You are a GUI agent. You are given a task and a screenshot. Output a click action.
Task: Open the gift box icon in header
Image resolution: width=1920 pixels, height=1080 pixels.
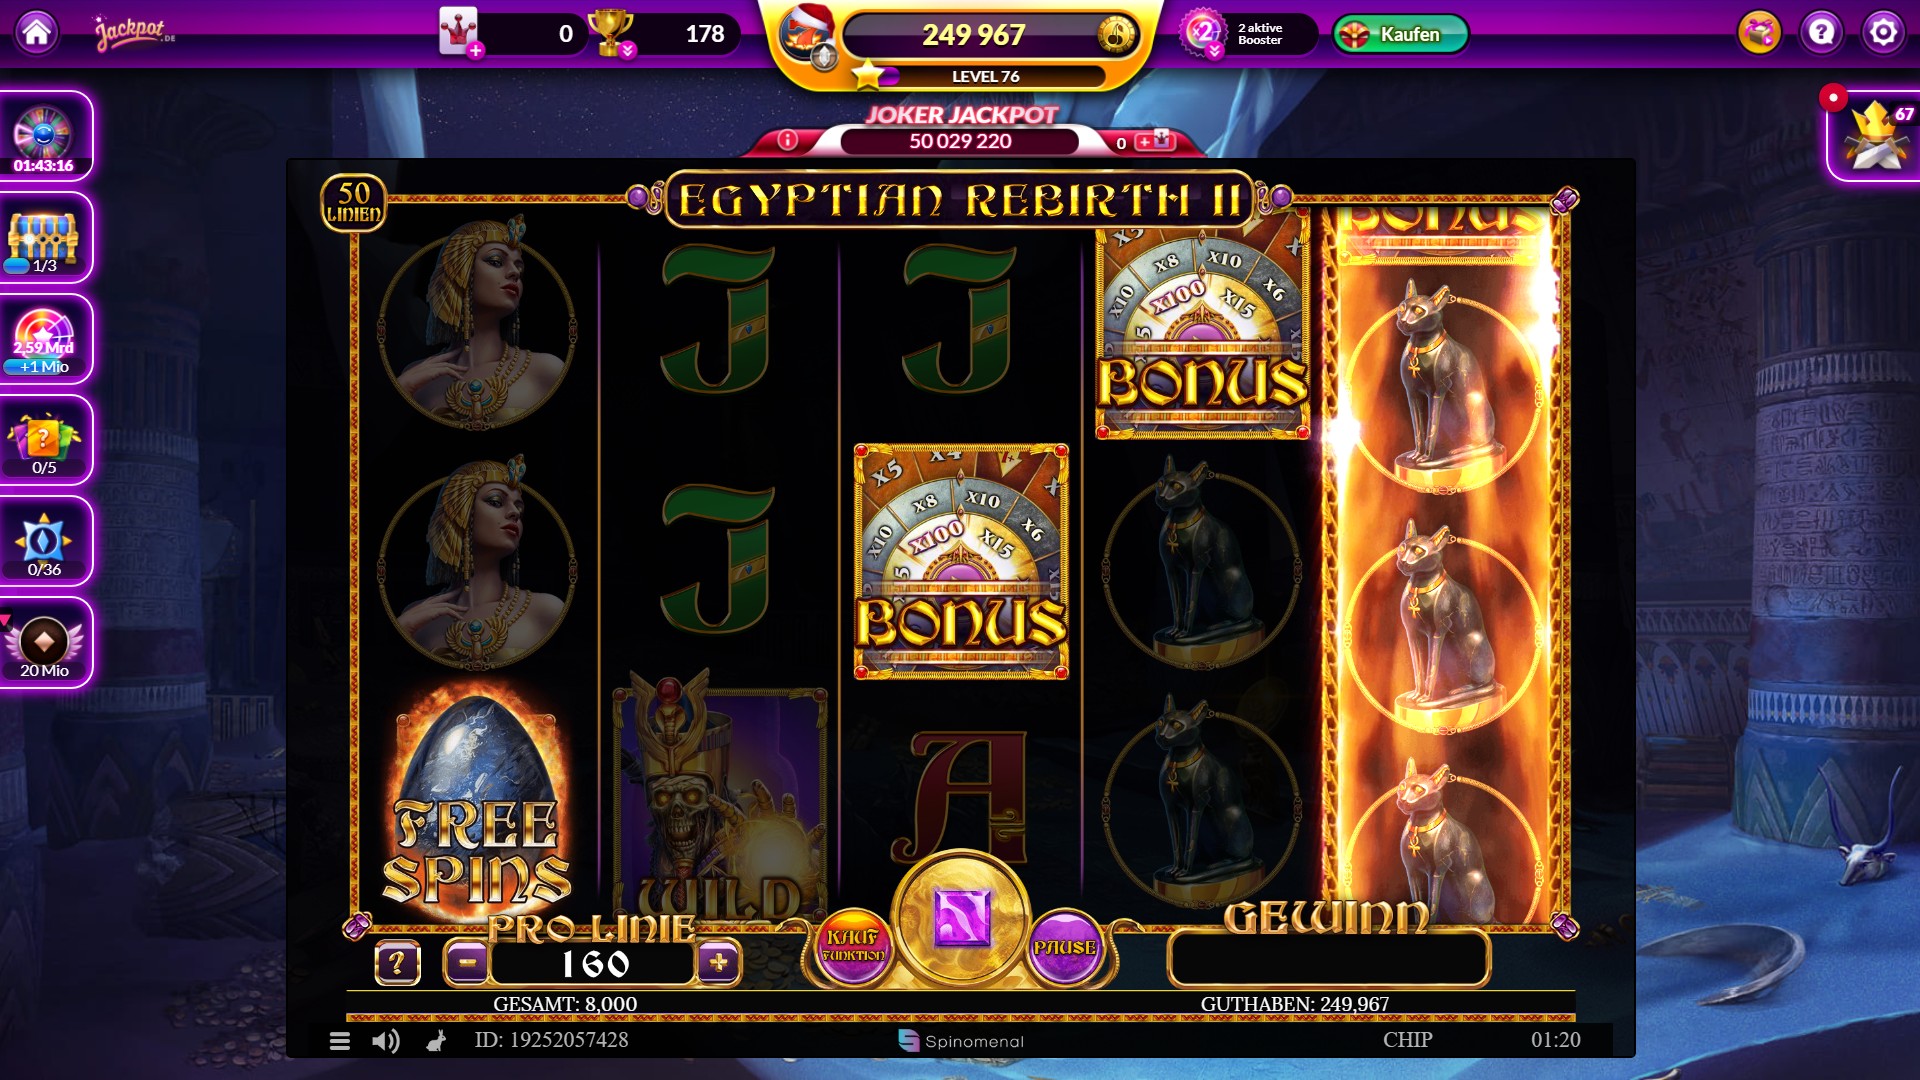click(x=1759, y=33)
